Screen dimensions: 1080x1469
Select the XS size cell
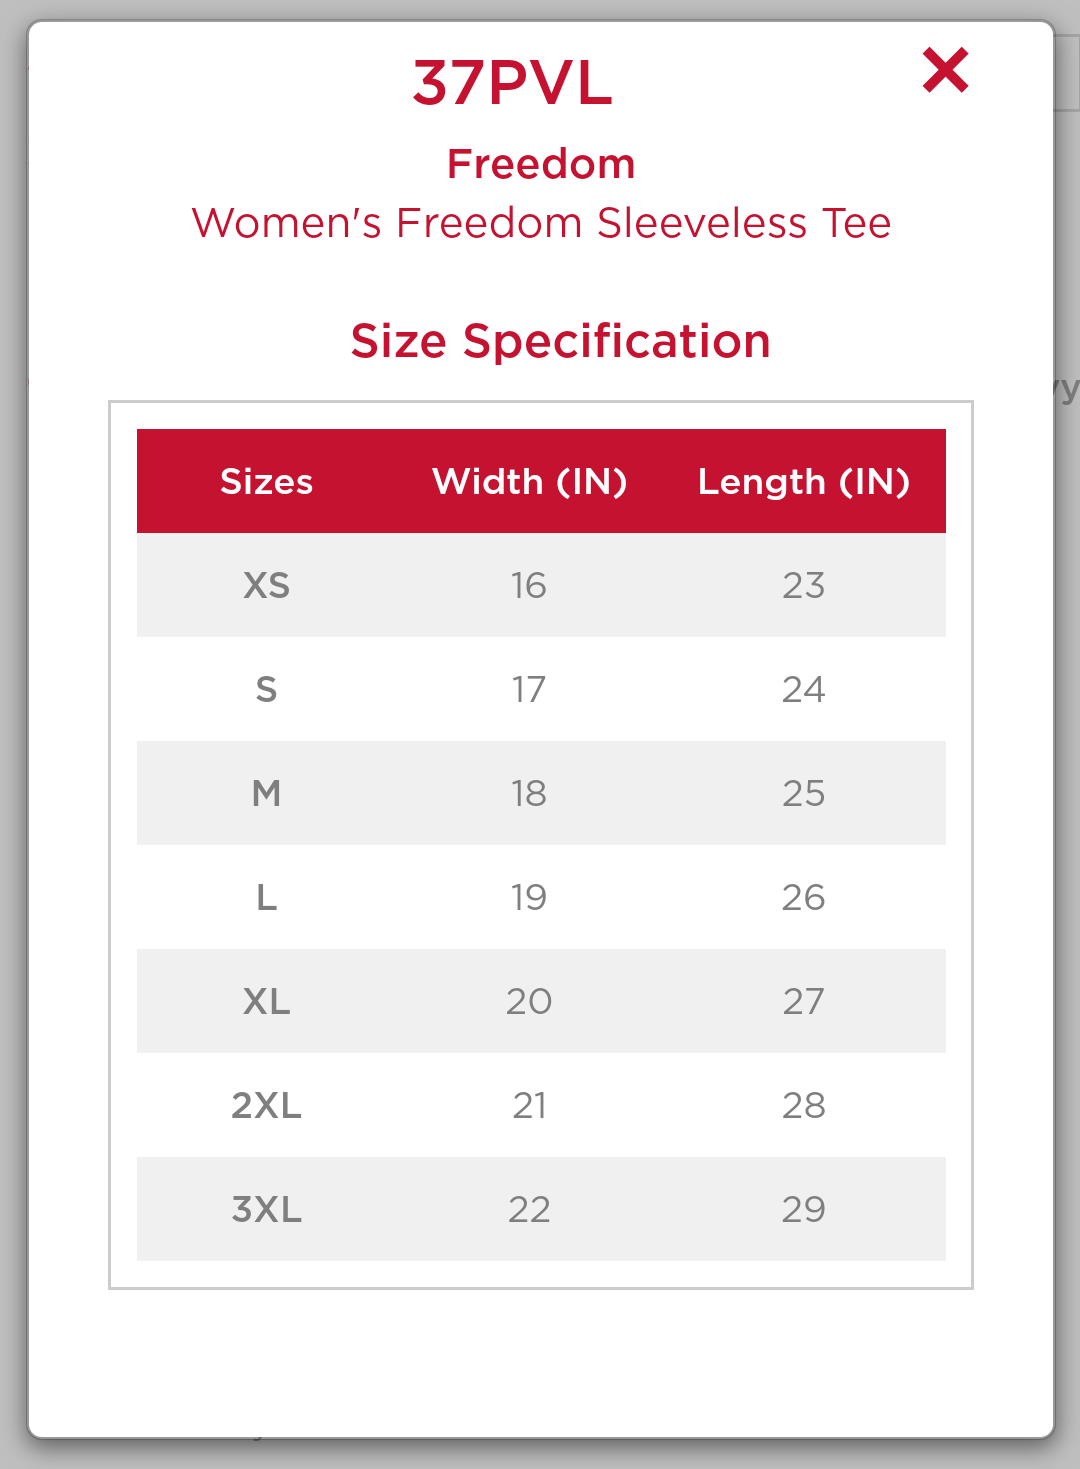(x=266, y=586)
